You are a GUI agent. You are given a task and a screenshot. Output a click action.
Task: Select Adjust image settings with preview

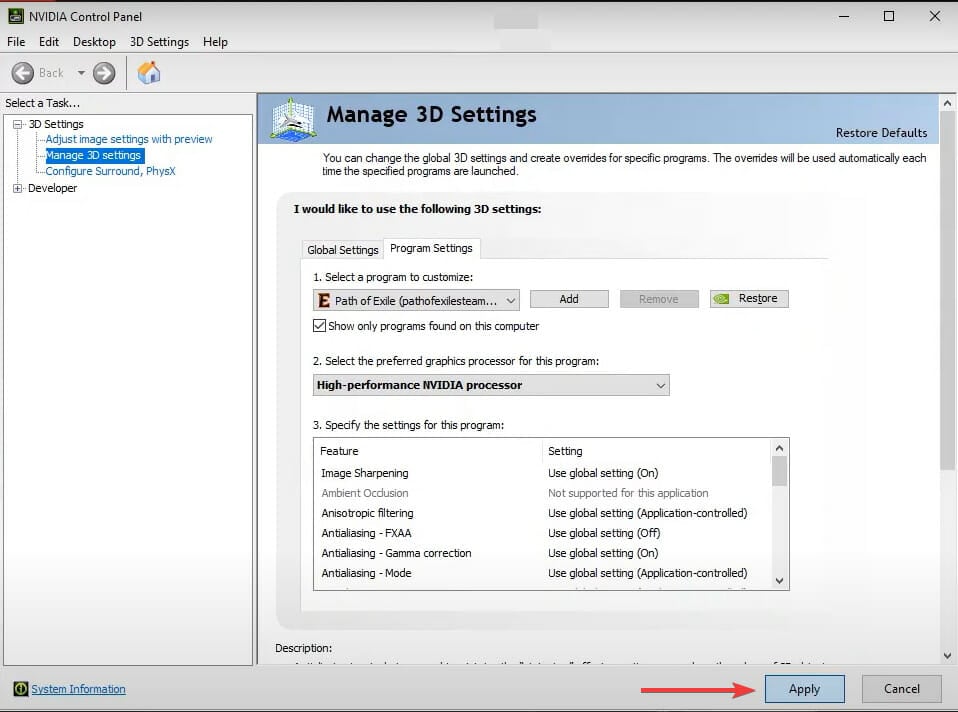(129, 139)
